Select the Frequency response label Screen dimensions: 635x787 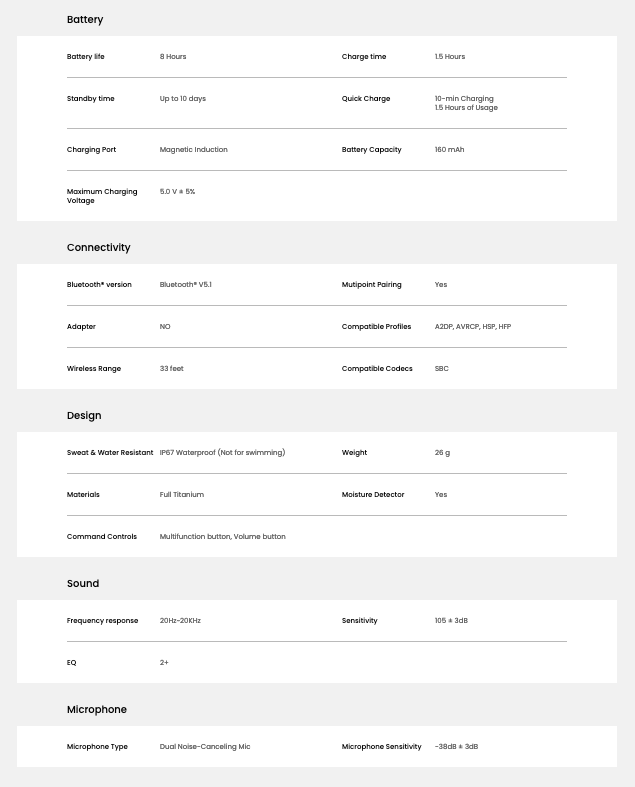102,621
